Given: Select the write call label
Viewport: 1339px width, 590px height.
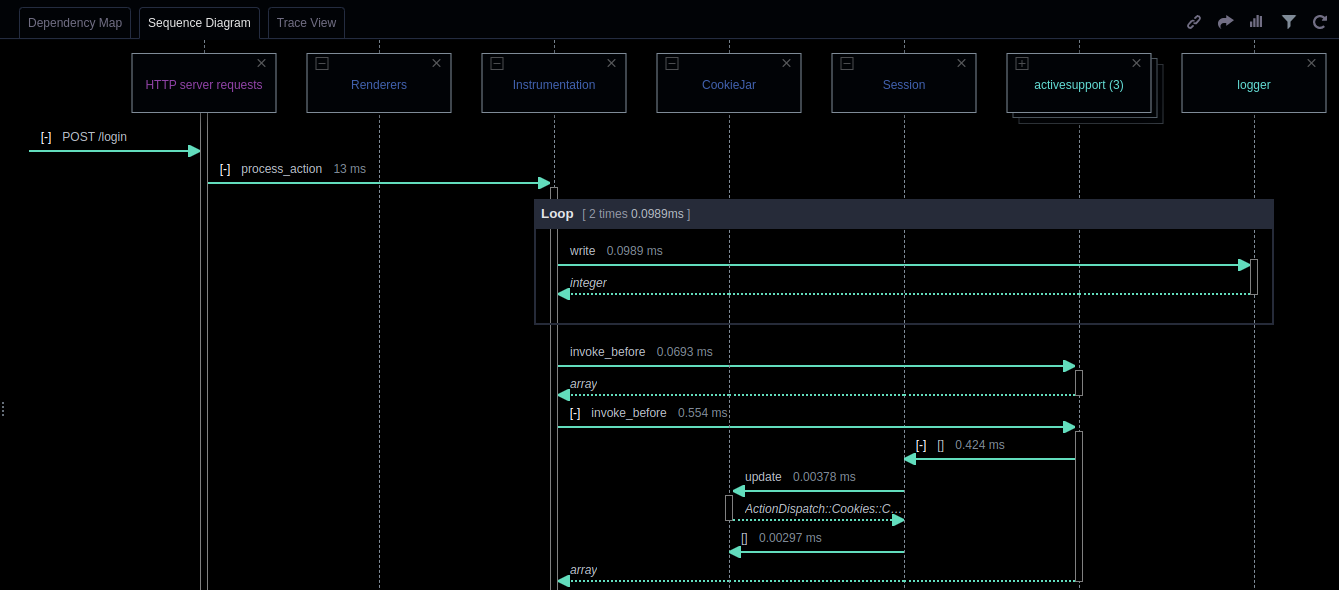Looking at the screenshot, I should coord(582,251).
